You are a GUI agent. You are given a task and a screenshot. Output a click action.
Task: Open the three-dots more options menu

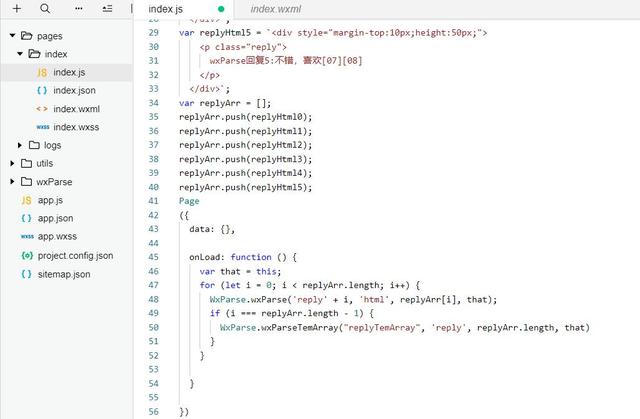(79, 8)
